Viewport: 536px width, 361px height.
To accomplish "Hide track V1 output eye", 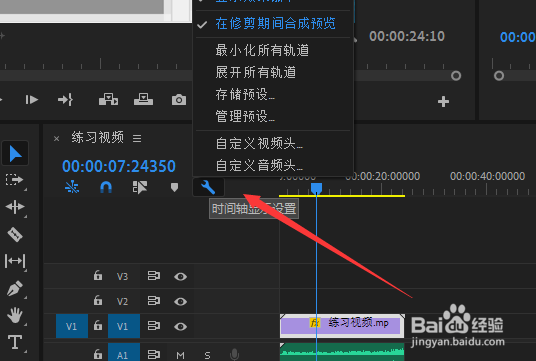I will (180, 327).
